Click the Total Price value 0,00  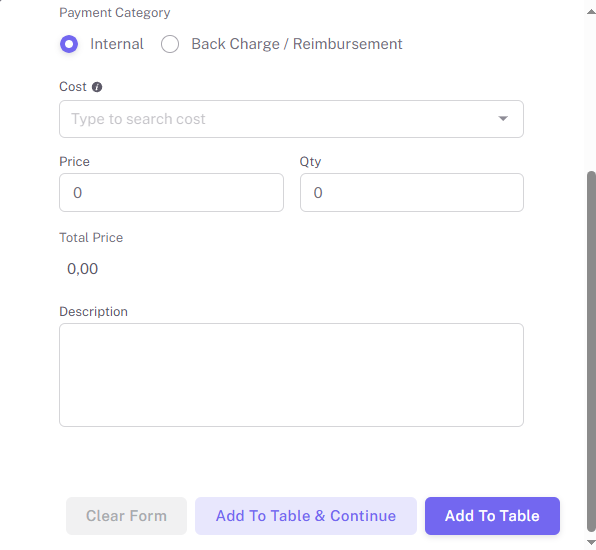coord(82,269)
